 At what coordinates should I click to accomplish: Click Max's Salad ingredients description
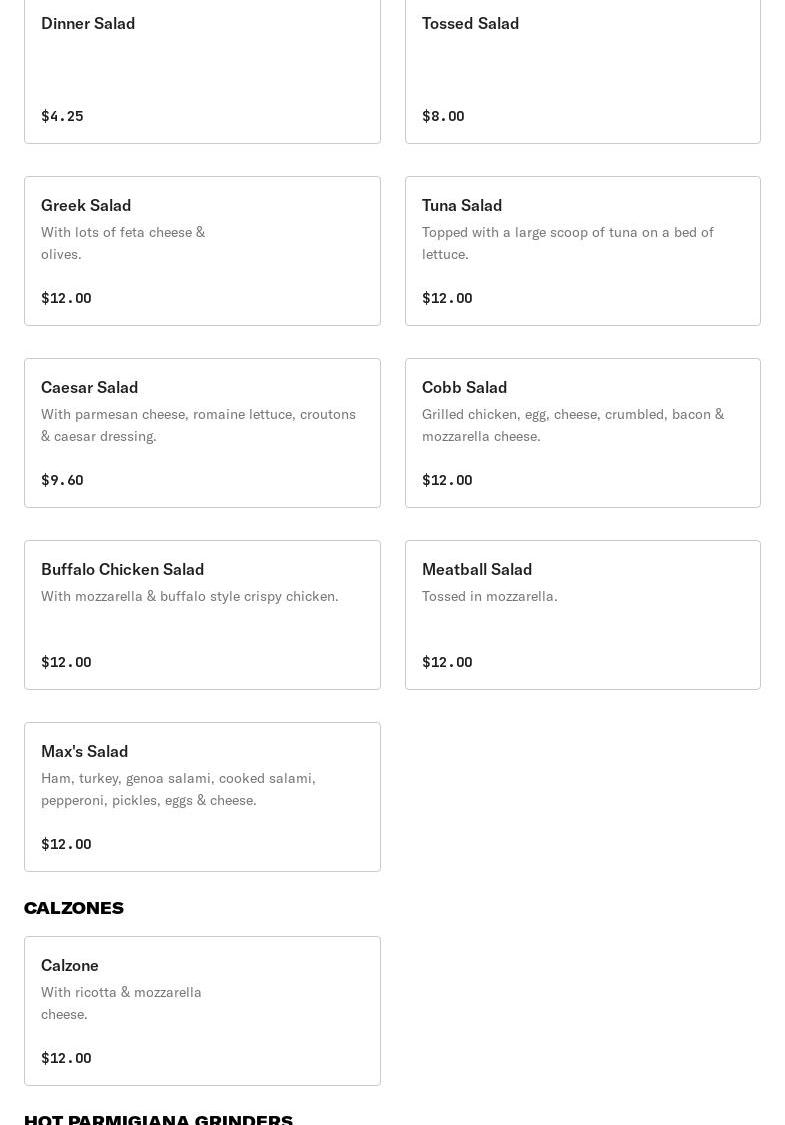pyautogui.click(x=179, y=789)
